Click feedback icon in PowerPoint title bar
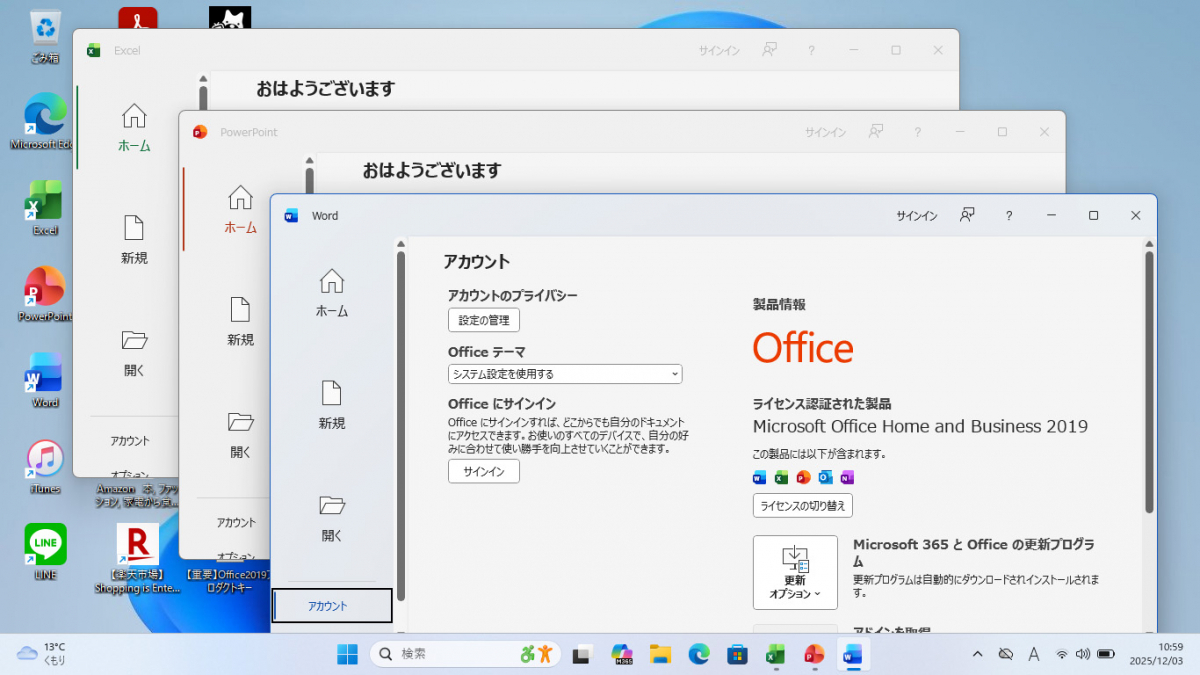This screenshot has width=1200, height=675. (876, 131)
